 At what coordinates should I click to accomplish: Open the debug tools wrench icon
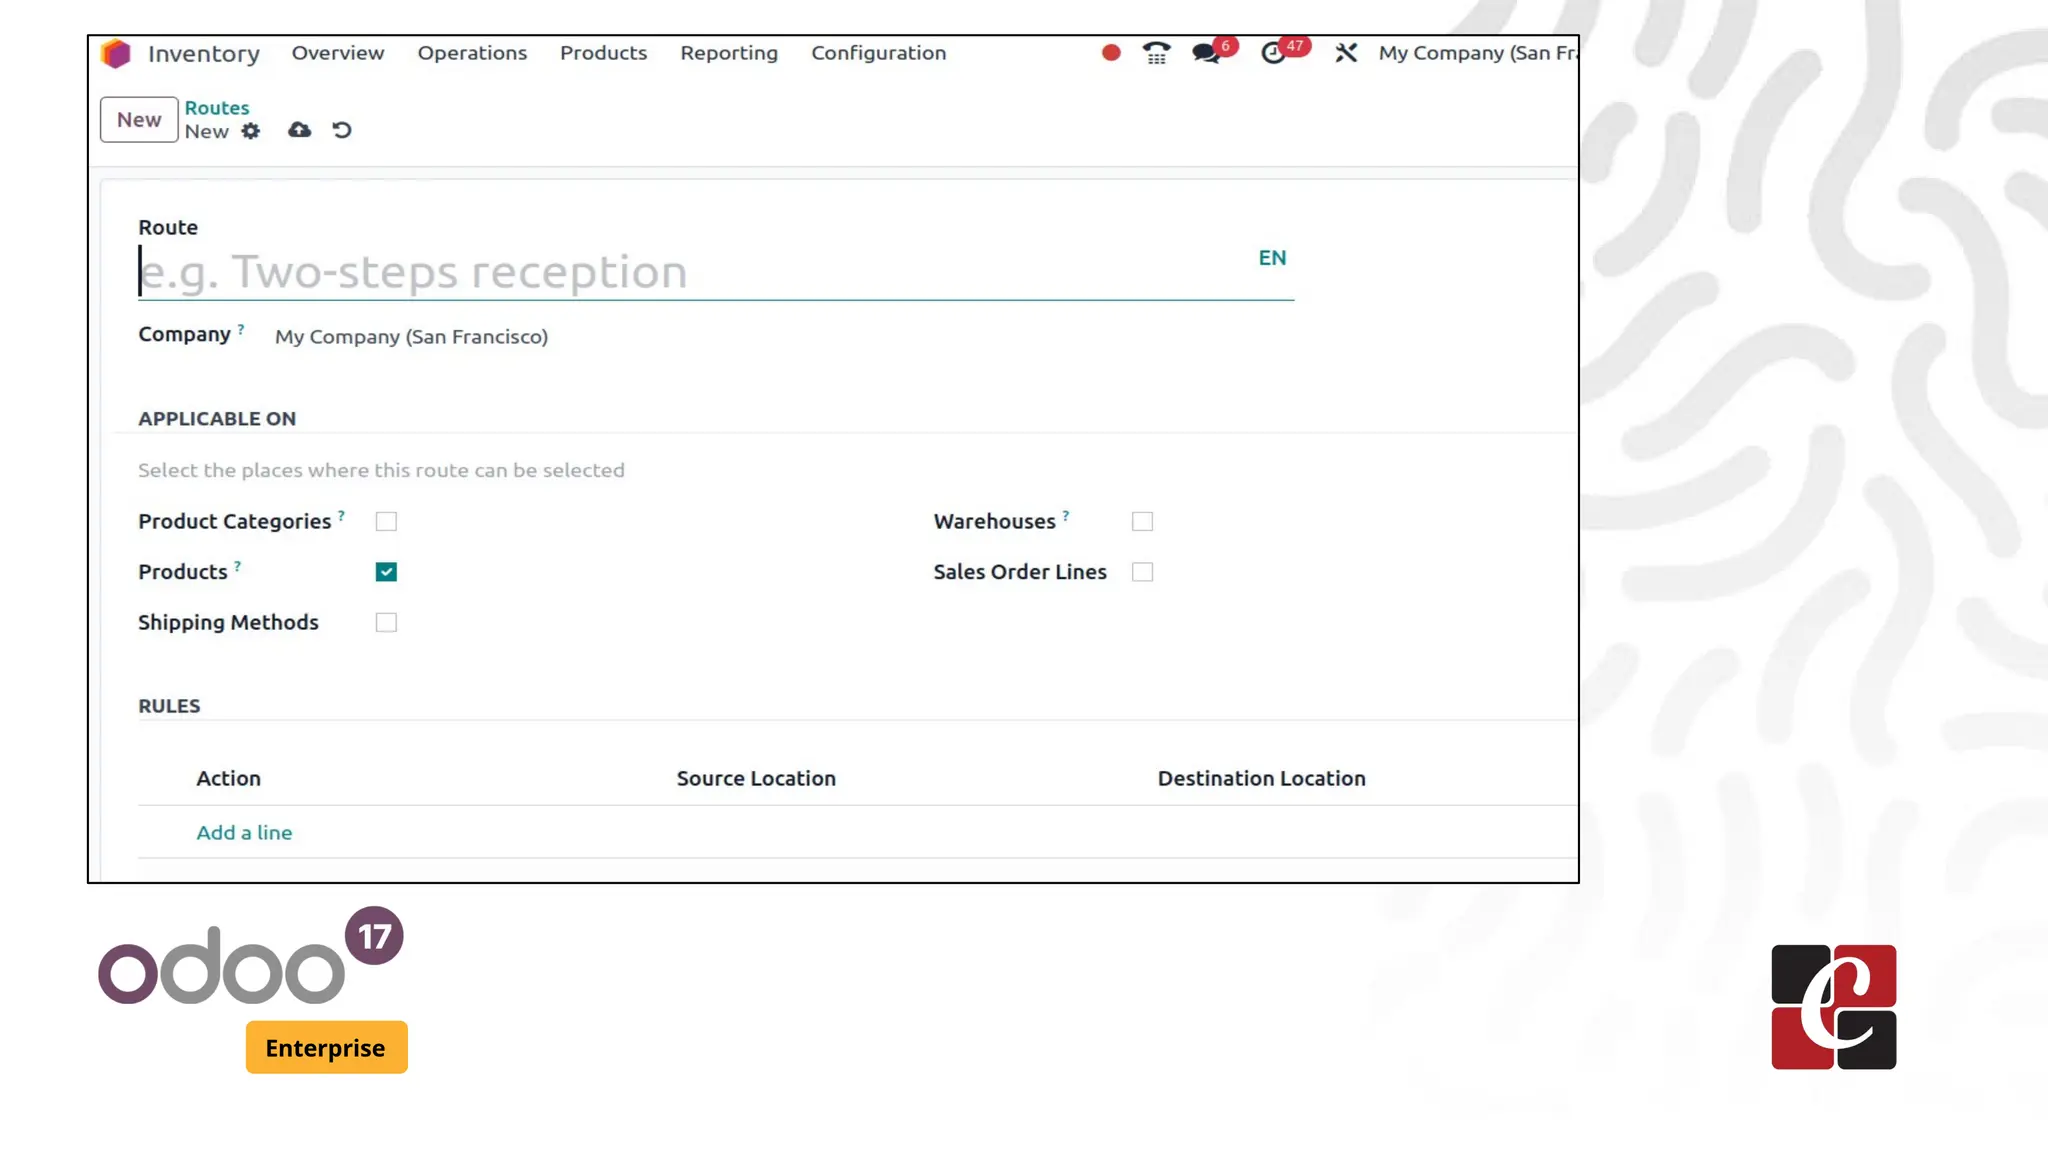1346,53
